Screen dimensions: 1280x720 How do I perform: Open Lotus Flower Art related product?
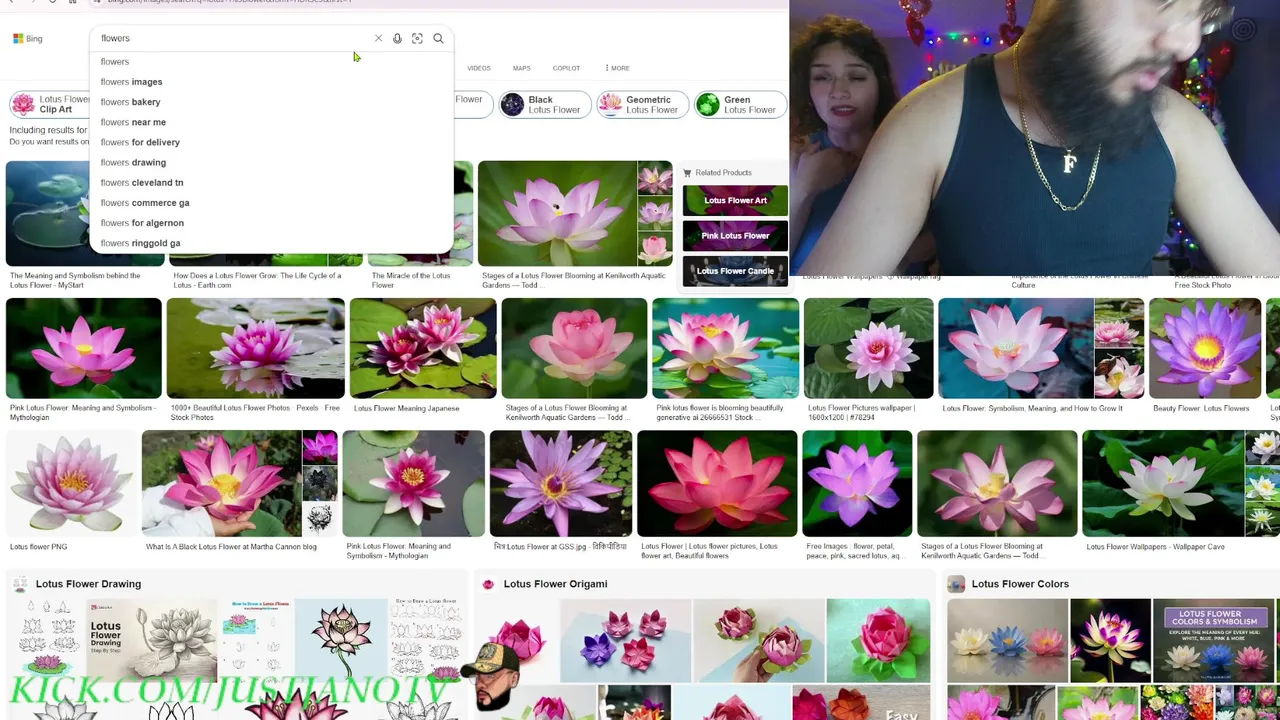(735, 200)
